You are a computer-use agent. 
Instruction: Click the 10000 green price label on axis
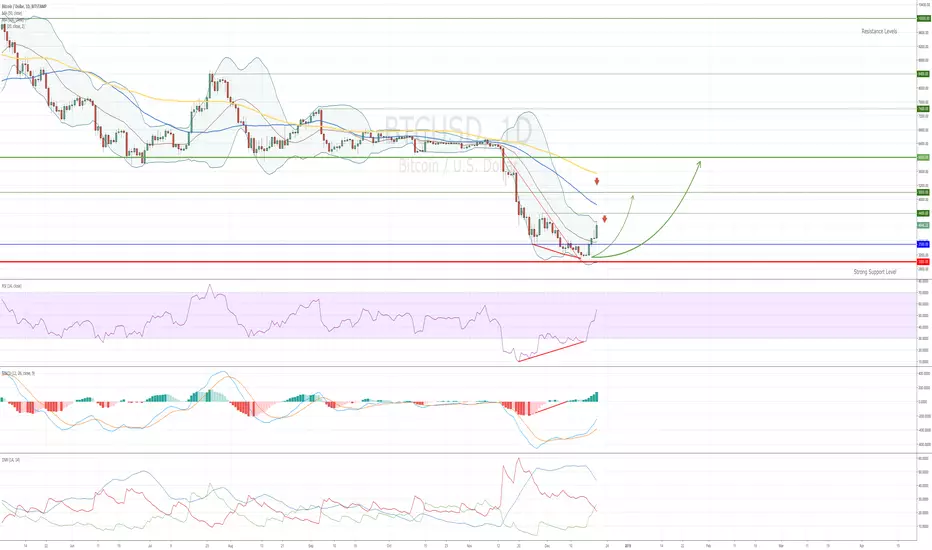923,18
